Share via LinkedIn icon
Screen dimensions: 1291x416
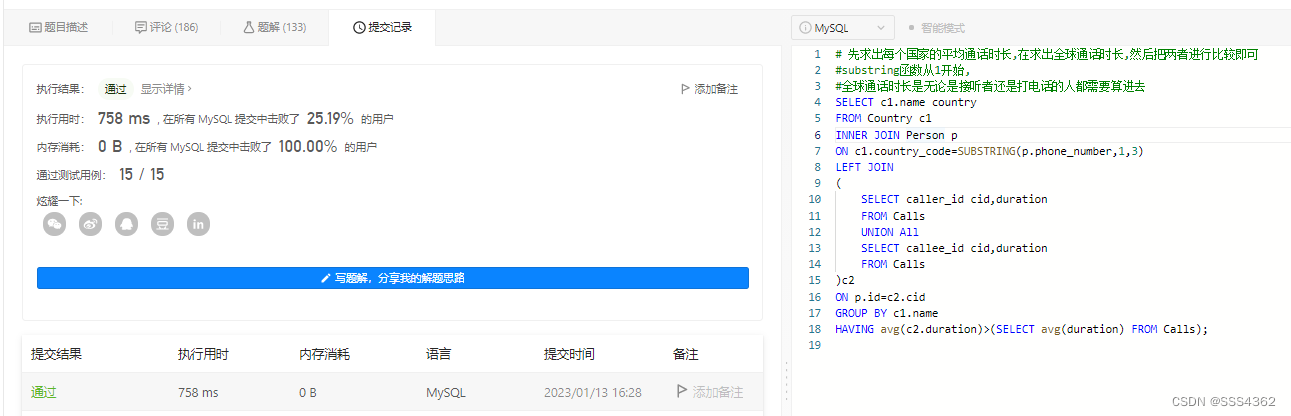[x=199, y=224]
